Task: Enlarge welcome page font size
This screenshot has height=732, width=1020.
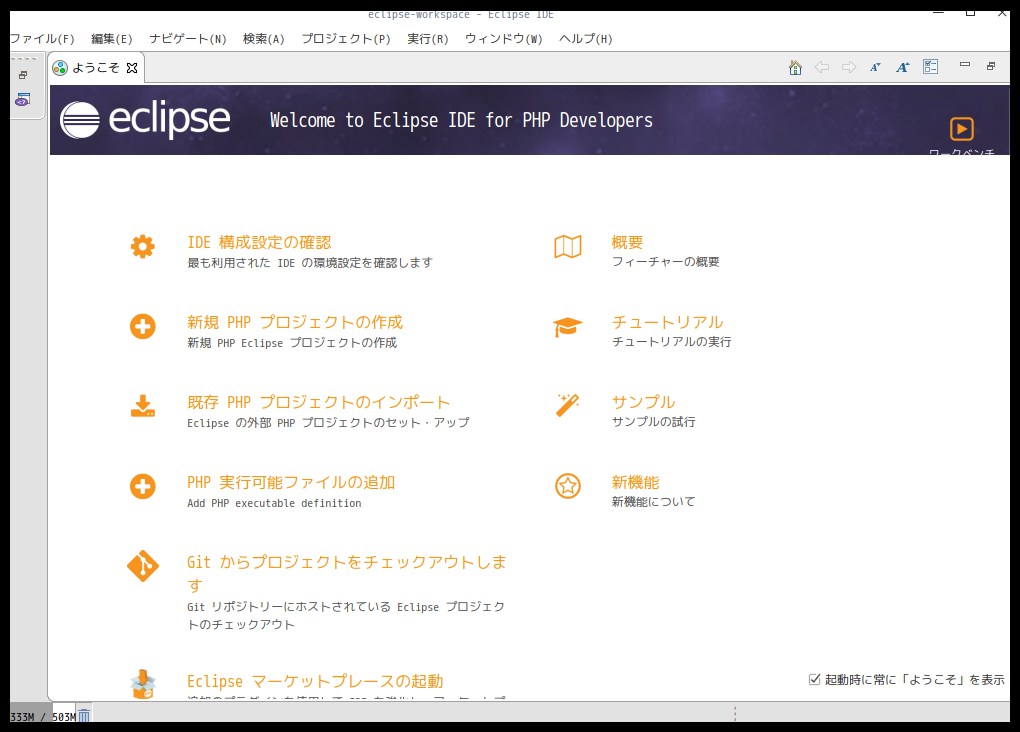Action: 902,67
